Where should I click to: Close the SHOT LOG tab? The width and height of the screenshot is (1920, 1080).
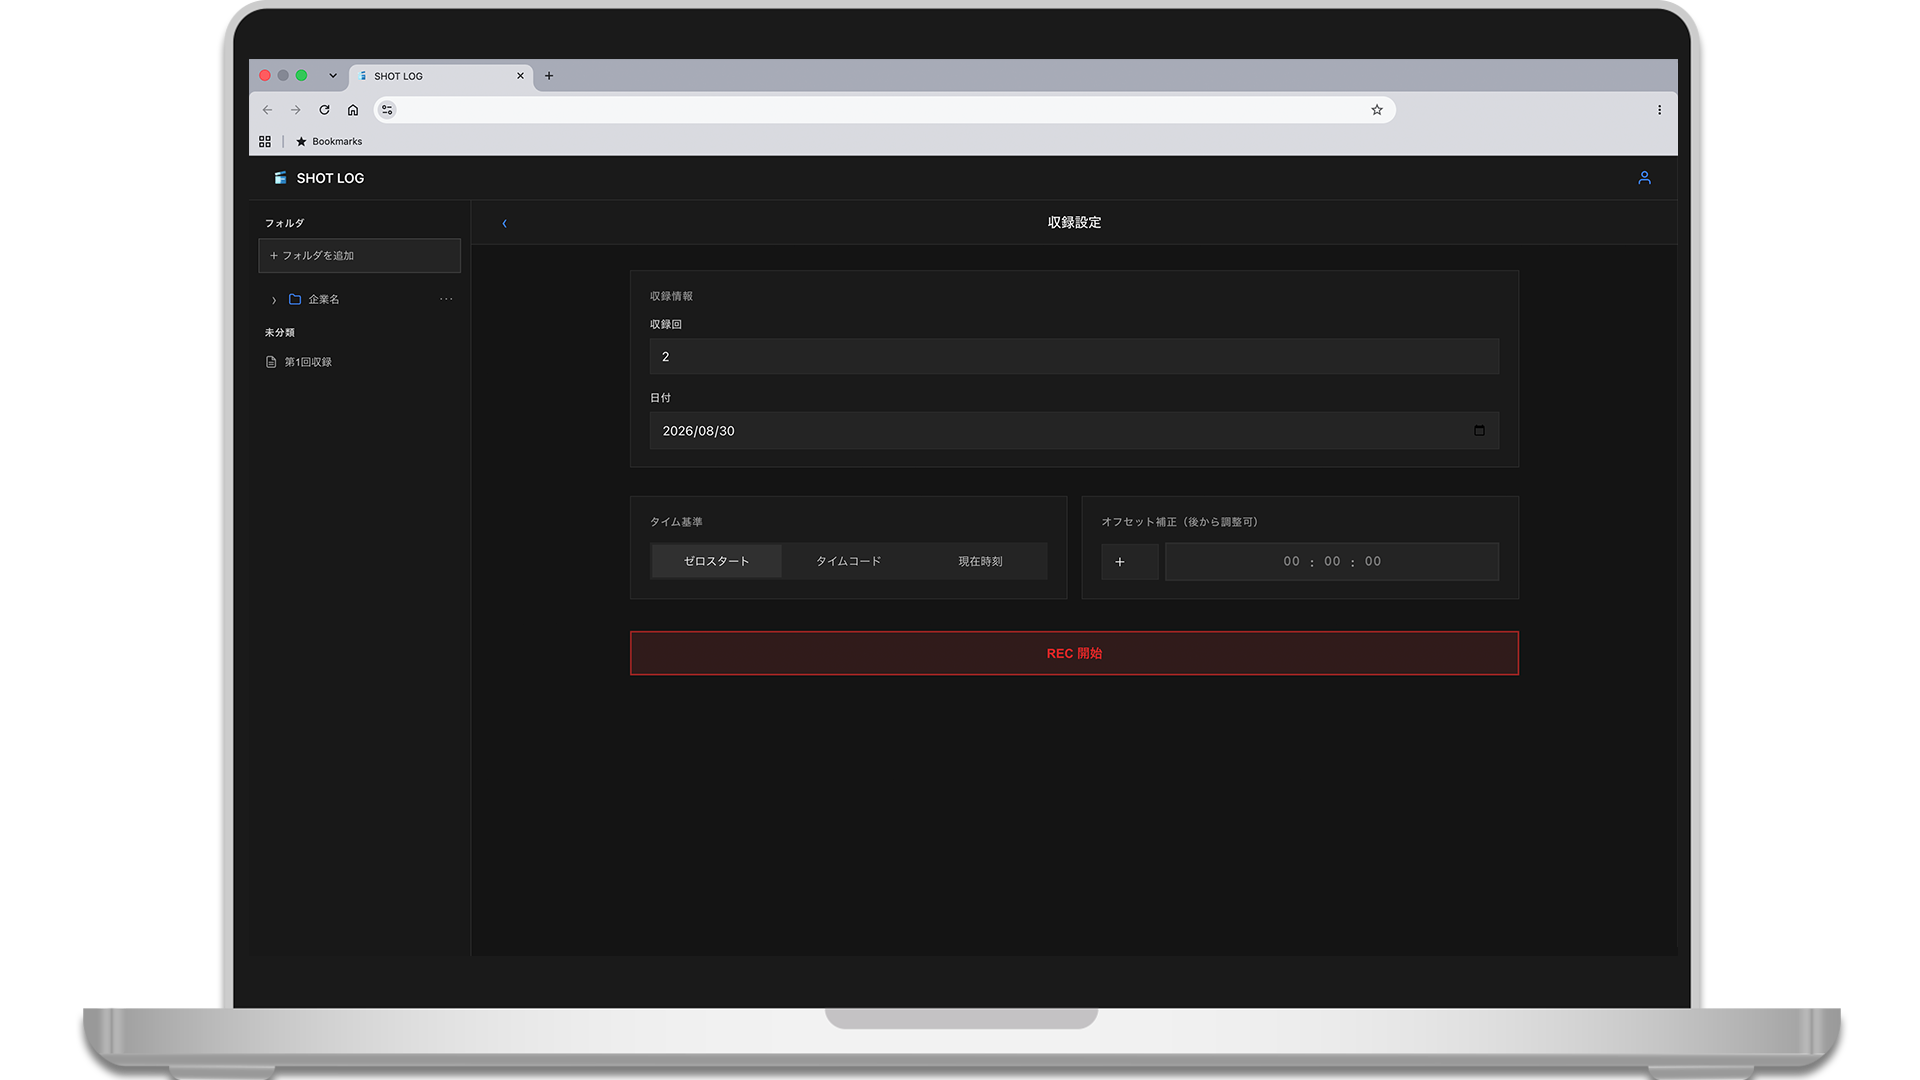click(x=520, y=76)
